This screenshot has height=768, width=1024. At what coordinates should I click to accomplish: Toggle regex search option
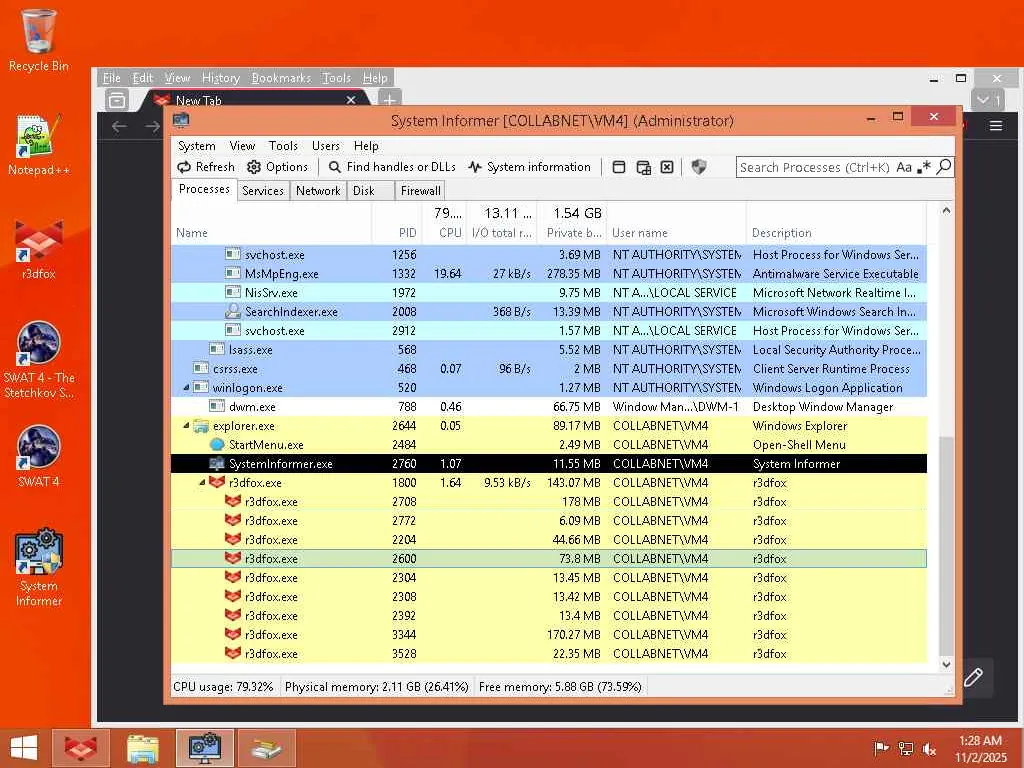click(x=923, y=167)
